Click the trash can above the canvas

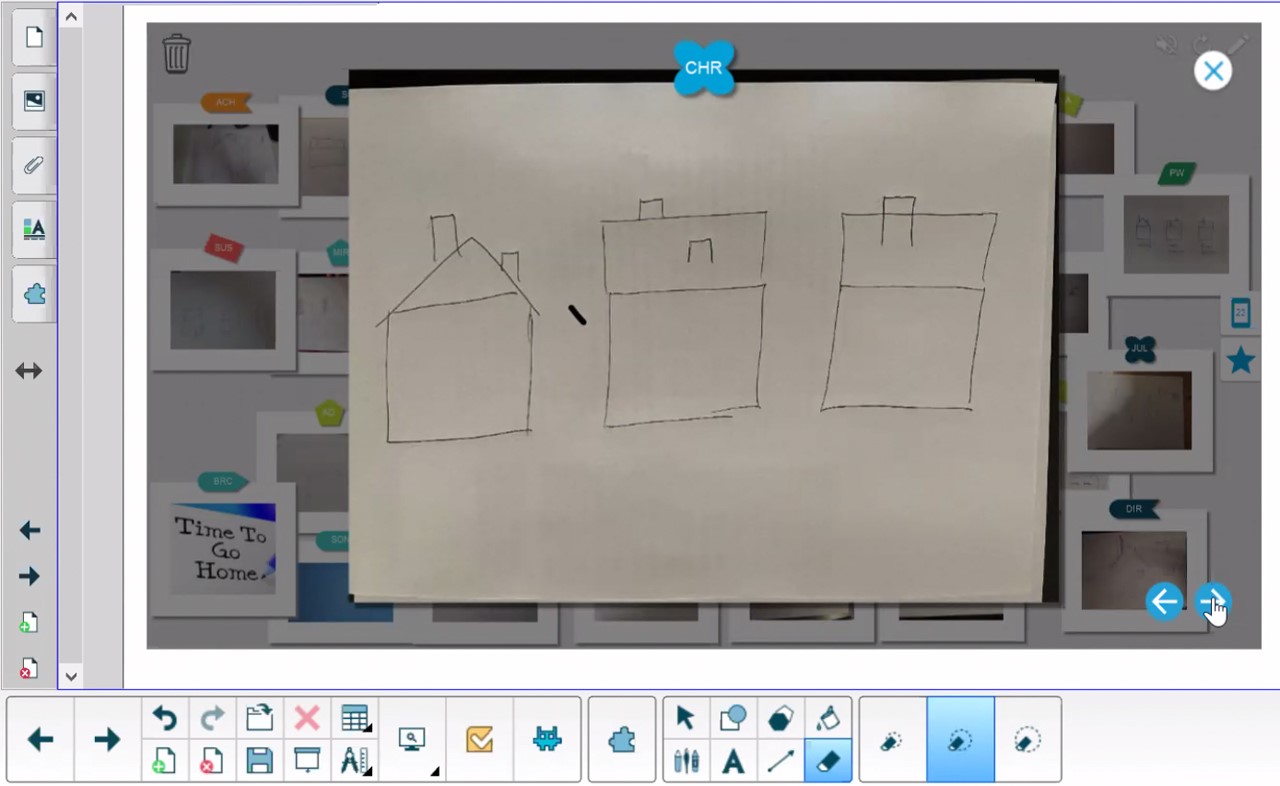(x=177, y=54)
